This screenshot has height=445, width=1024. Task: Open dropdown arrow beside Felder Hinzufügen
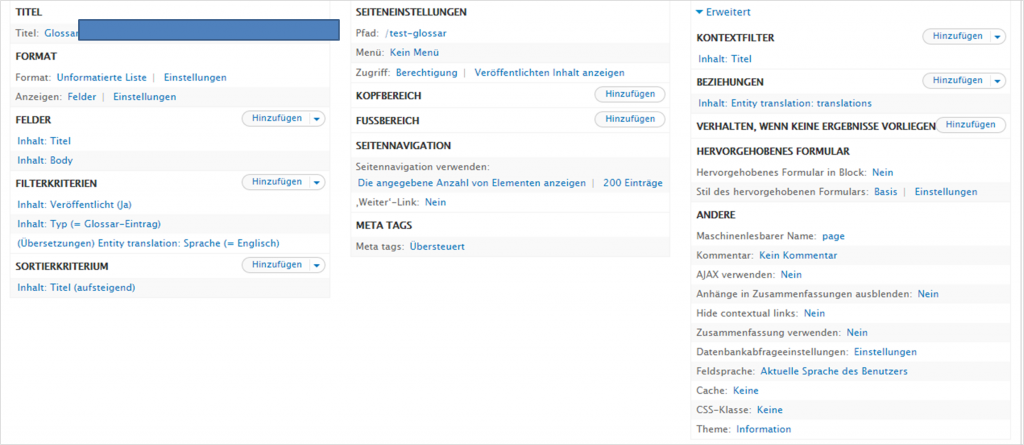pyautogui.click(x=318, y=118)
